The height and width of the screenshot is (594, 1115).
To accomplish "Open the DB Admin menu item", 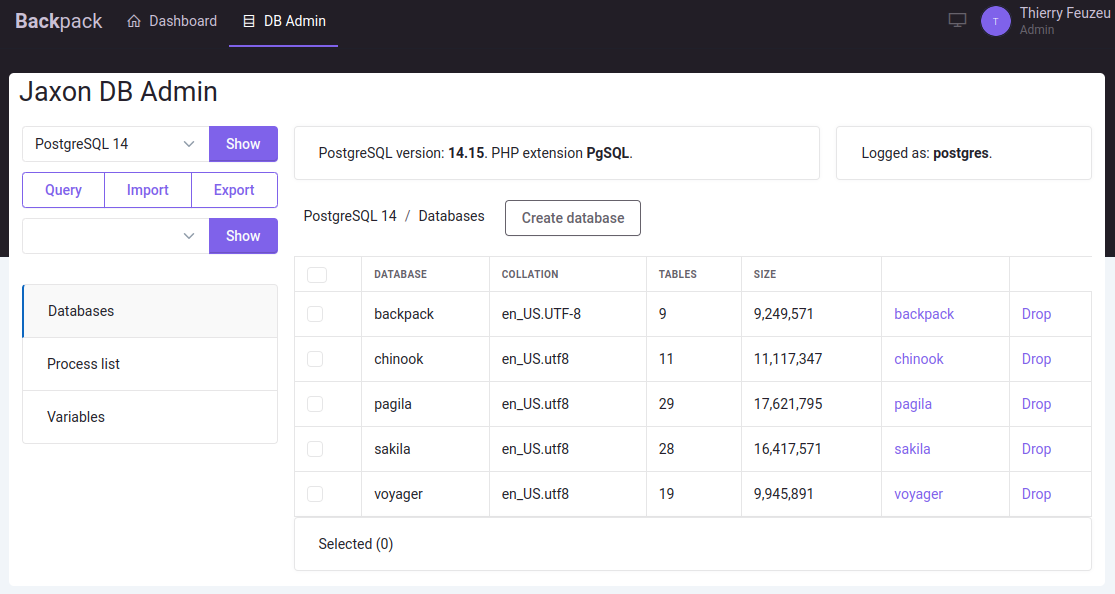I will pos(284,21).
